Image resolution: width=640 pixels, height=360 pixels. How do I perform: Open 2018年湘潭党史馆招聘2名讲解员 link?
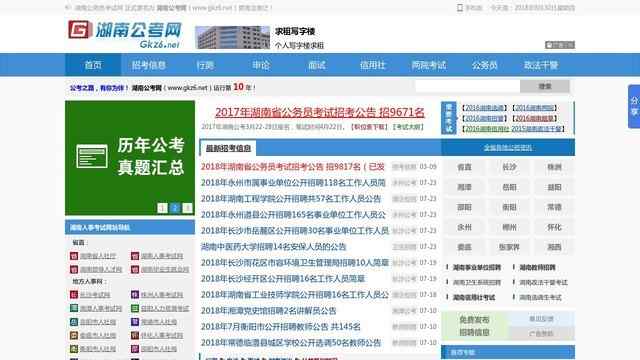click(x=269, y=311)
